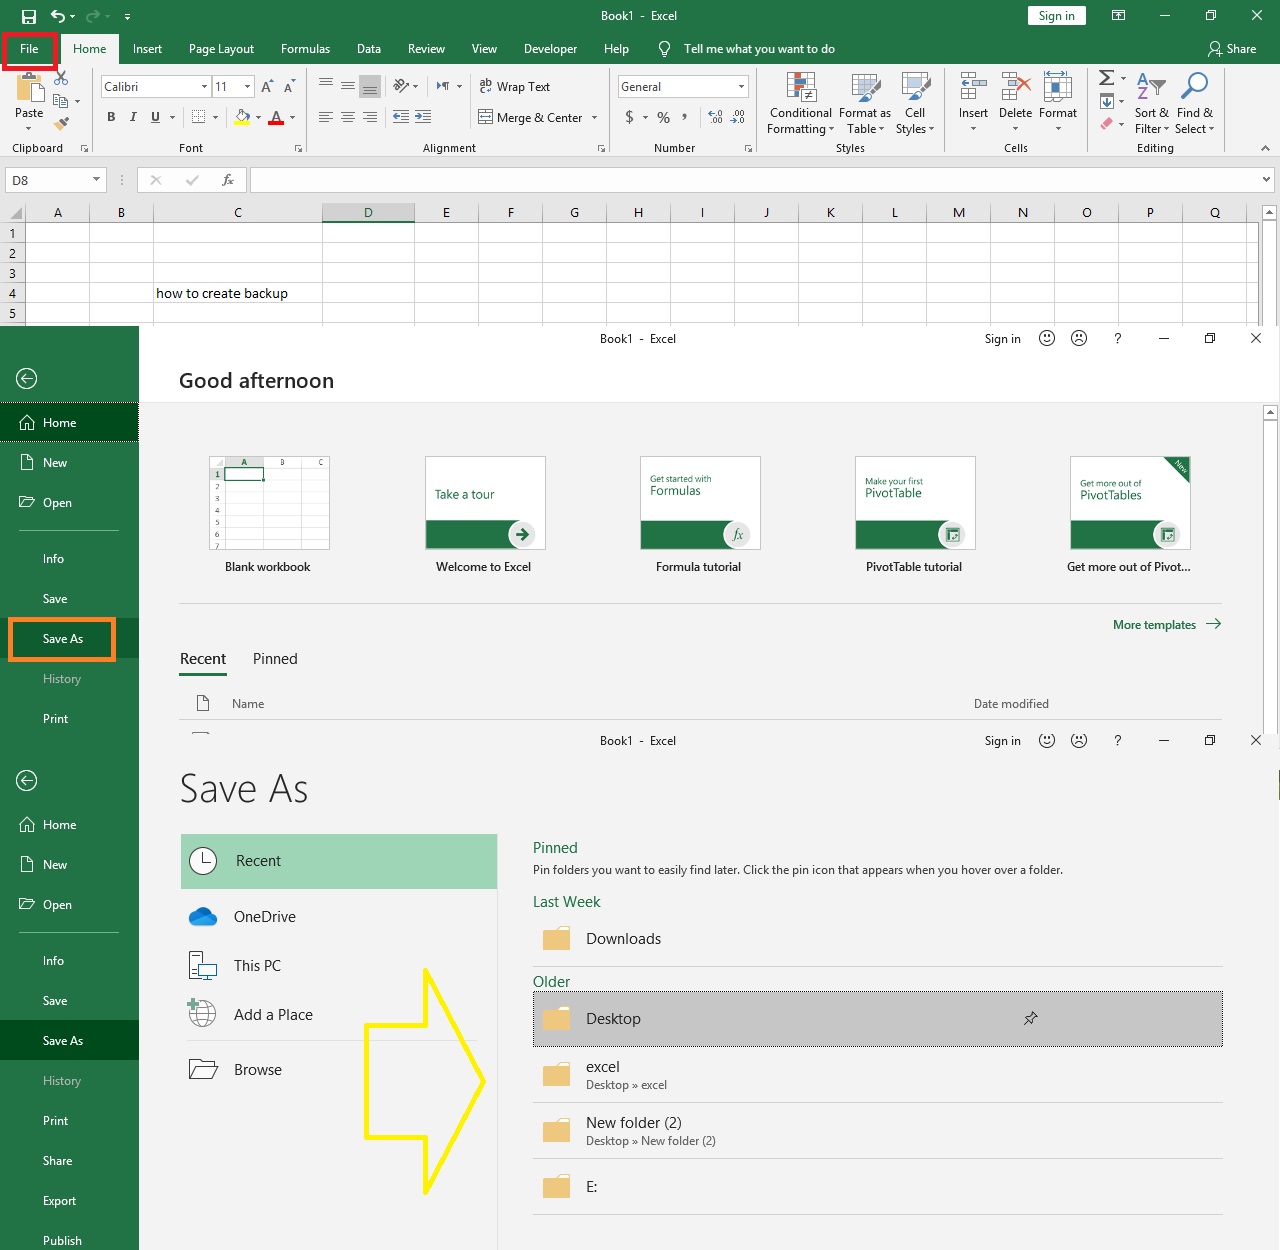Click the Undo arrow in the title bar
Viewport: 1280px width, 1250px height.
58,16
